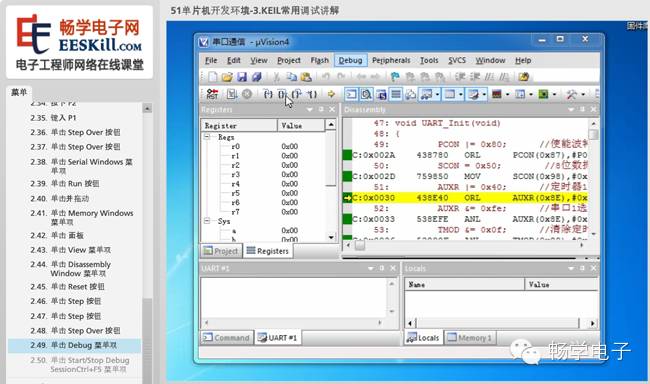Open lesson step 2.41 Memory Windows

tap(82, 217)
